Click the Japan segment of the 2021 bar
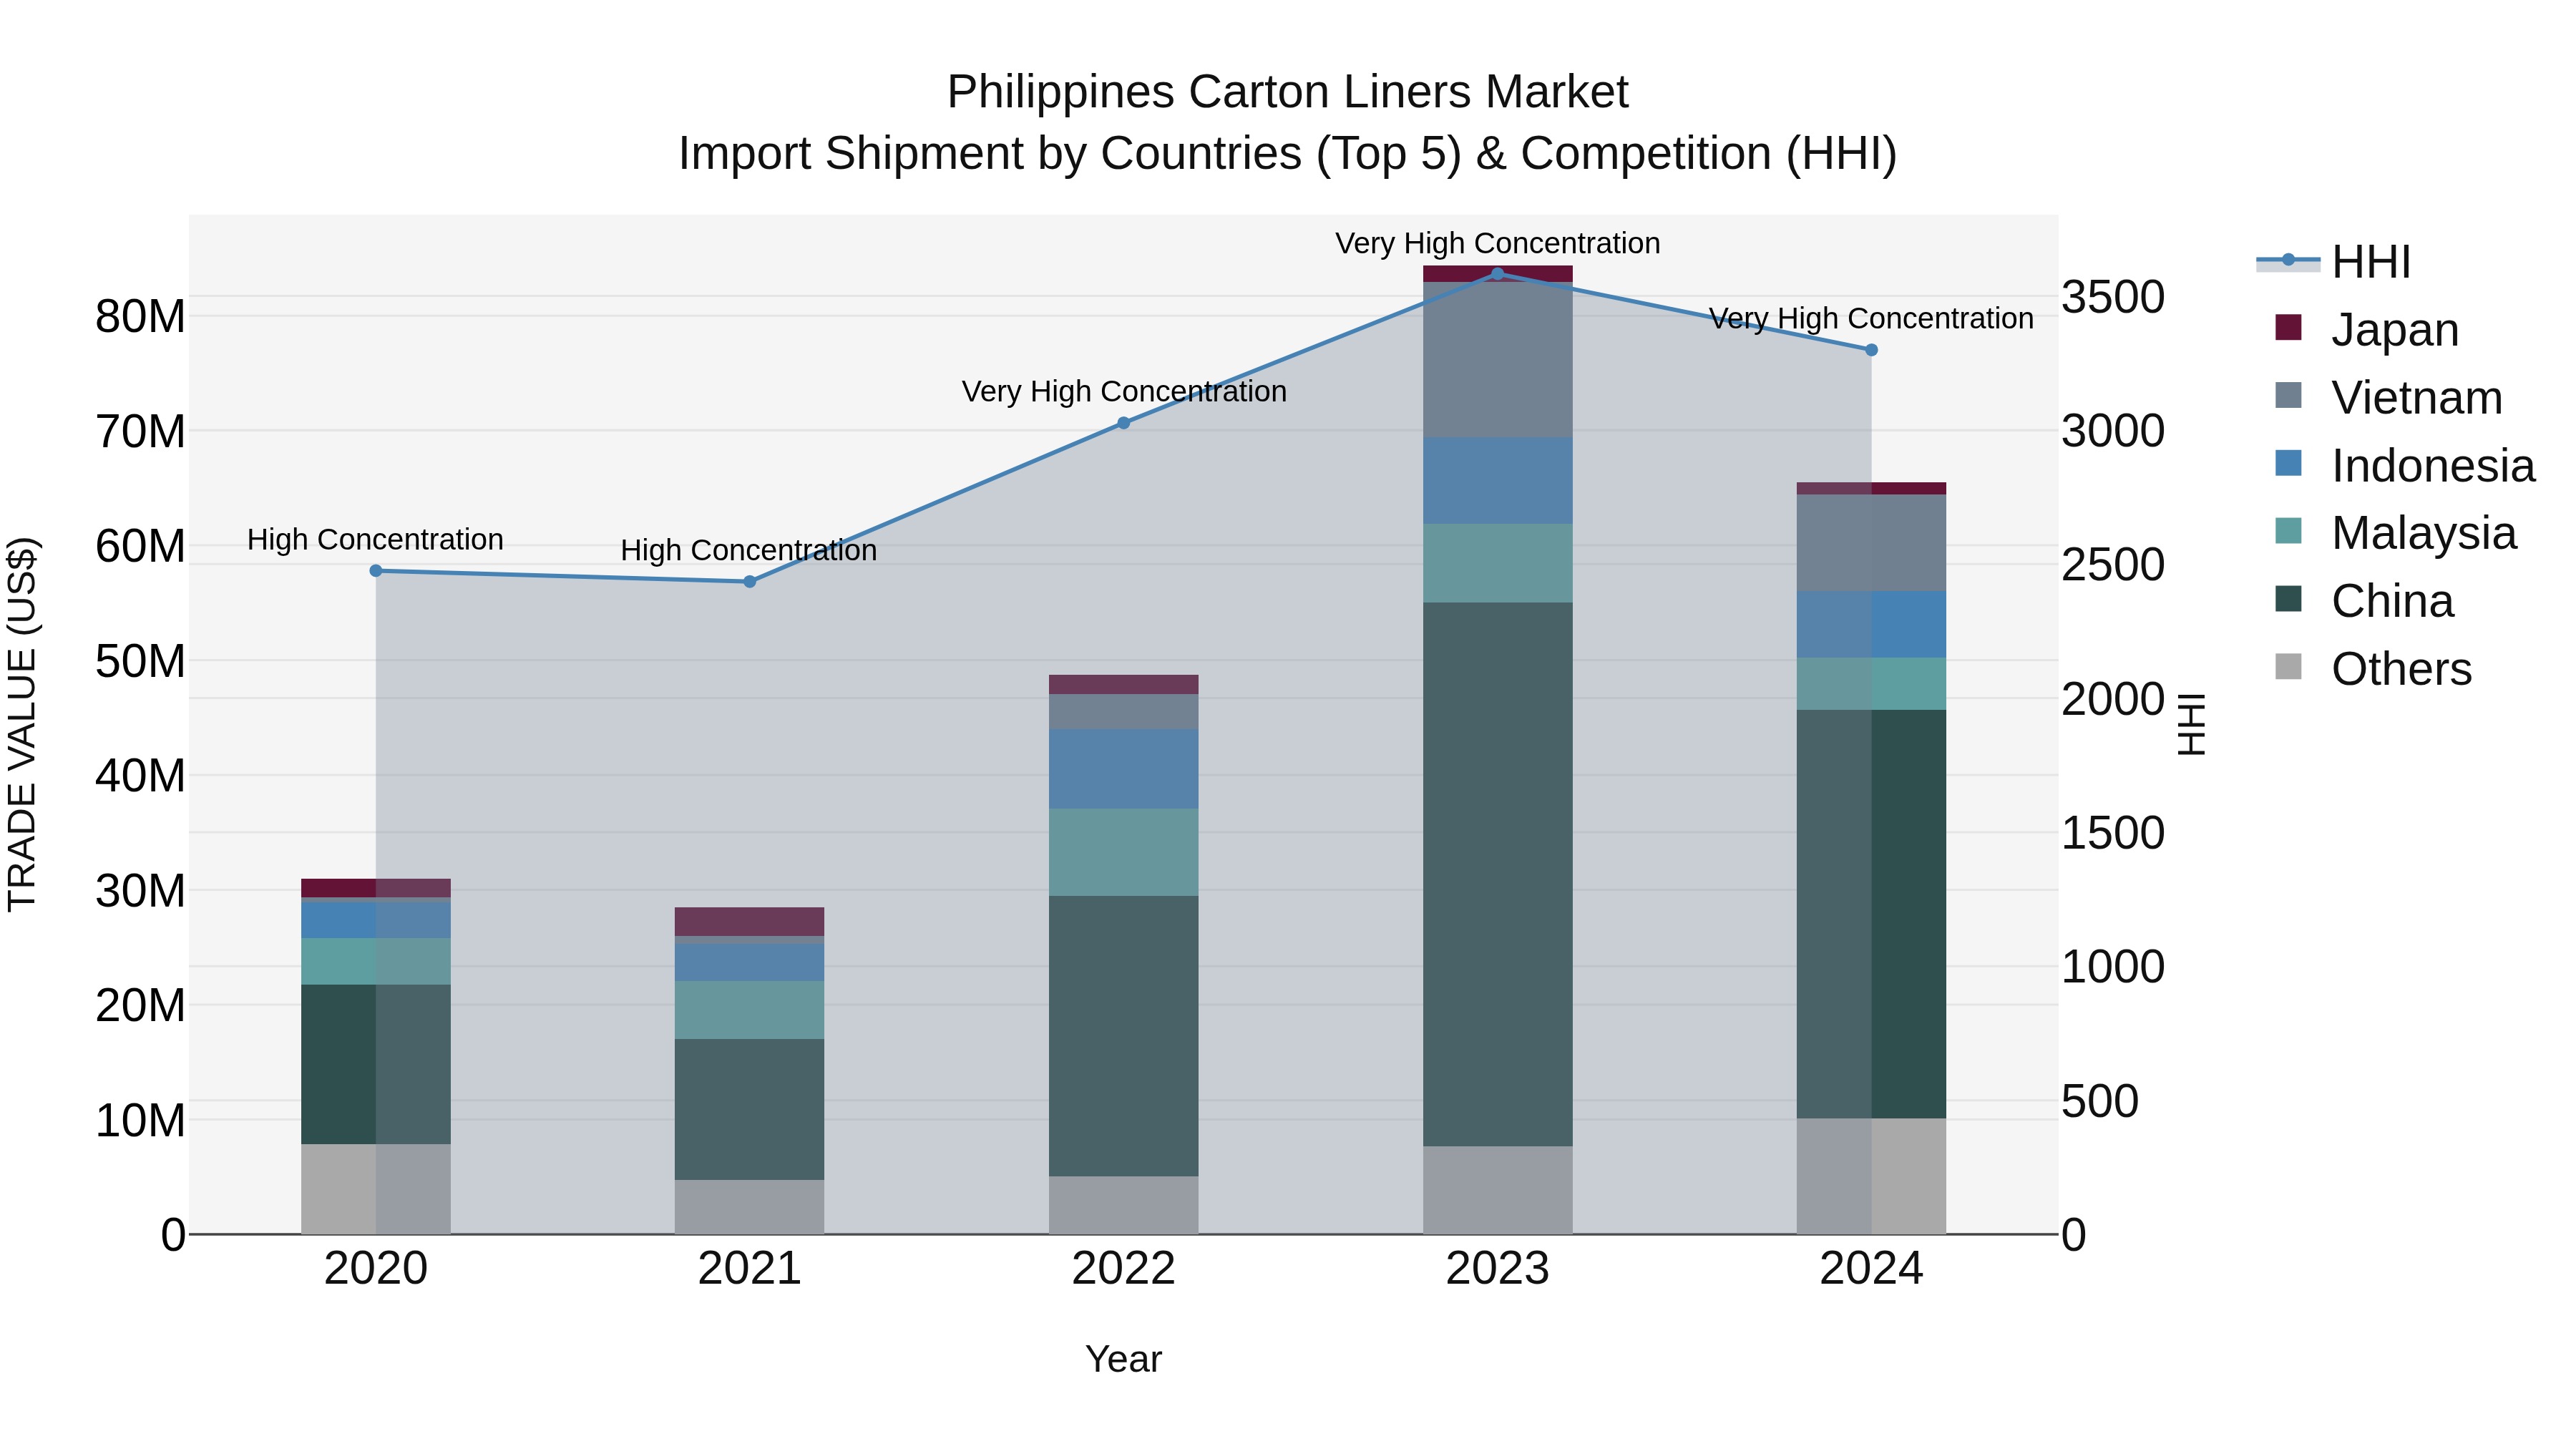The image size is (2576, 1449). coord(750,922)
